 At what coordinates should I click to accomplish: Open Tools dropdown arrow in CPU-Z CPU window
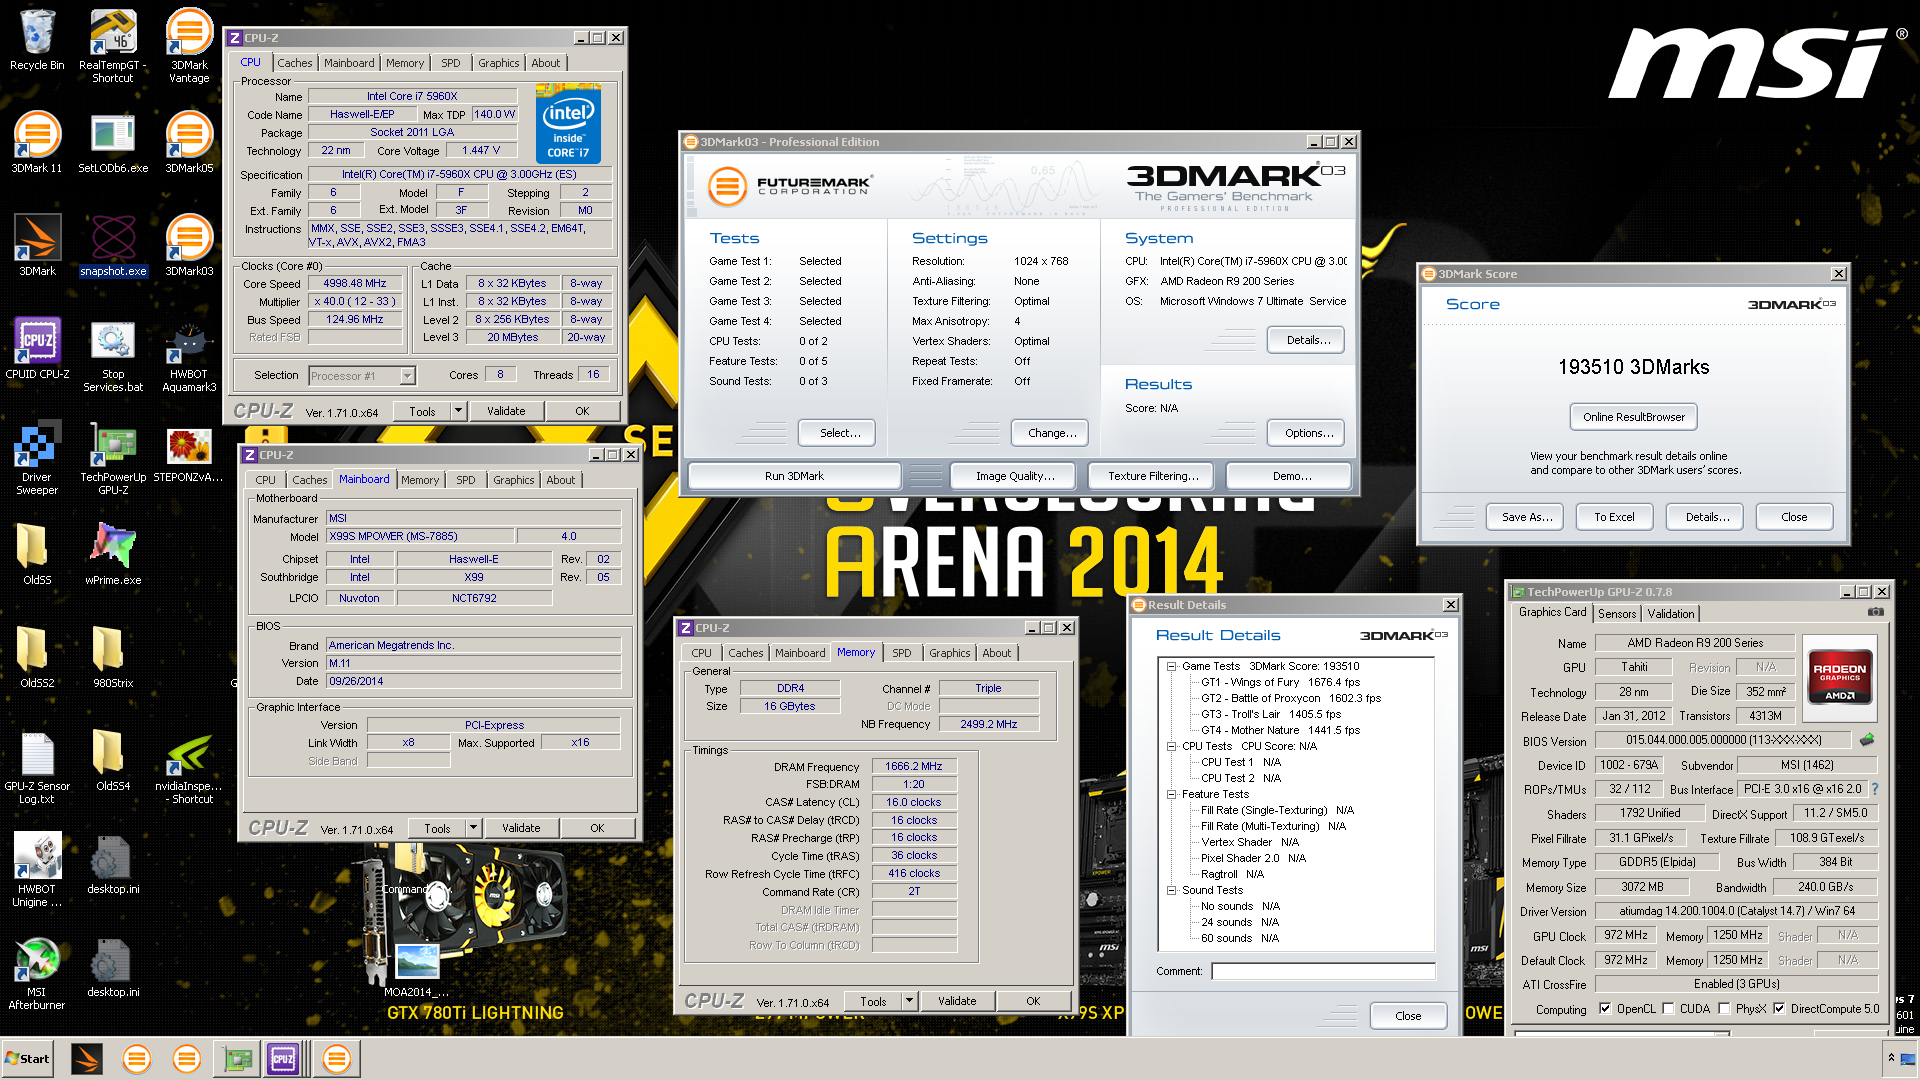tap(458, 411)
